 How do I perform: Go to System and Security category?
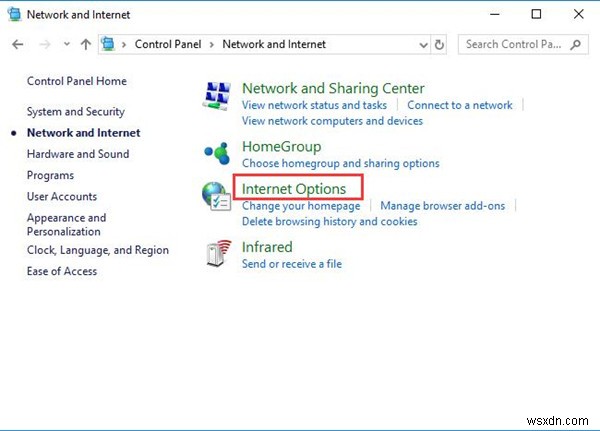tap(76, 112)
